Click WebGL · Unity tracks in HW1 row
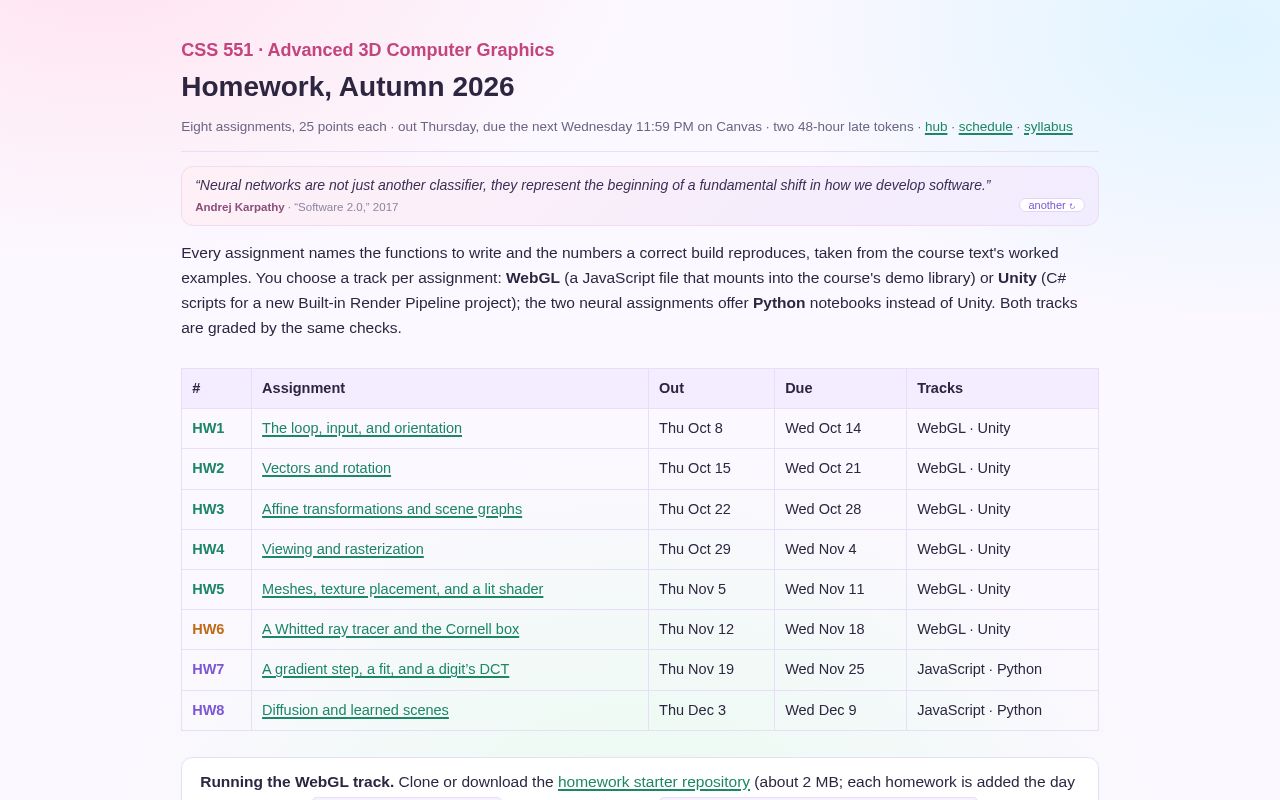1280x800 pixels. (x=964, y=428)
